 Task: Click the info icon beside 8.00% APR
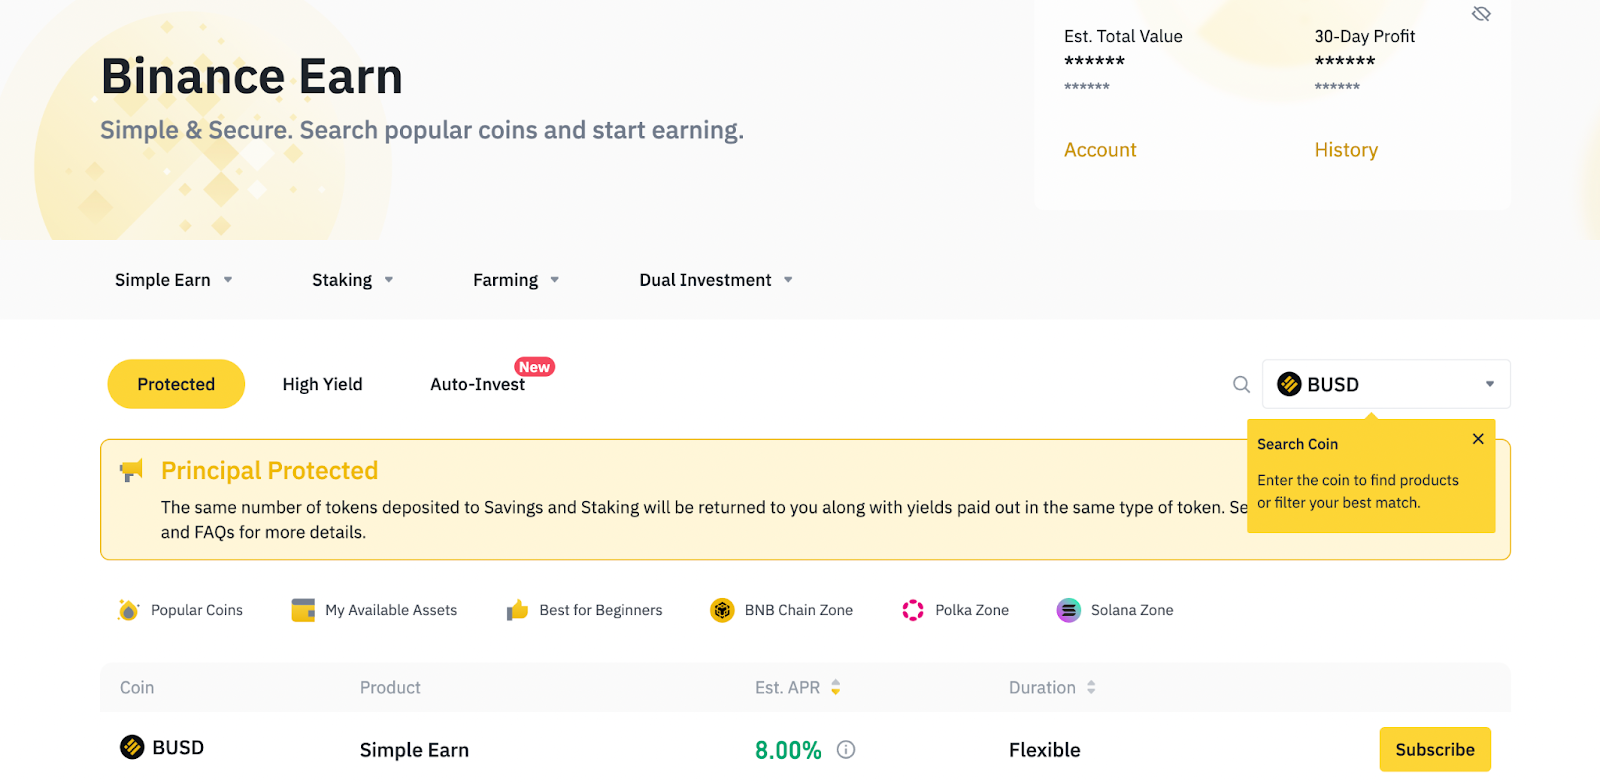coord(846,749)
